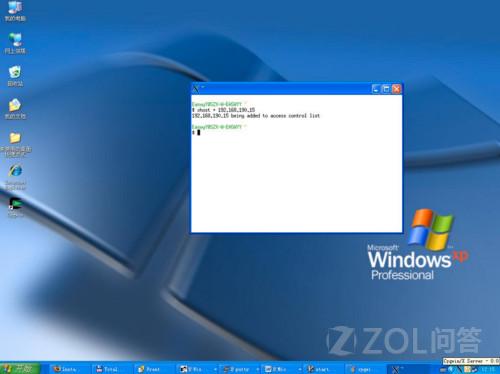Switch to the third taskbar button
The width and height of the screenshot is (500, 374).
click(x=154, y=369)
